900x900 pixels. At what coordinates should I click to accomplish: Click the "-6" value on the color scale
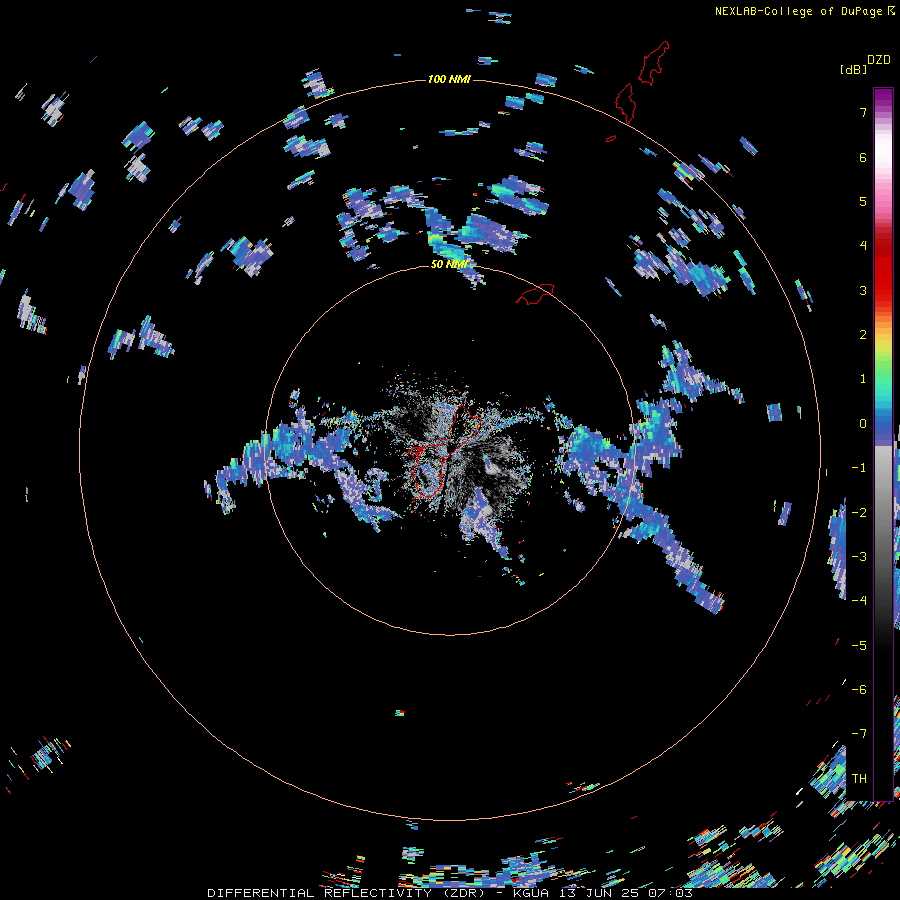[x=859, y=690]
